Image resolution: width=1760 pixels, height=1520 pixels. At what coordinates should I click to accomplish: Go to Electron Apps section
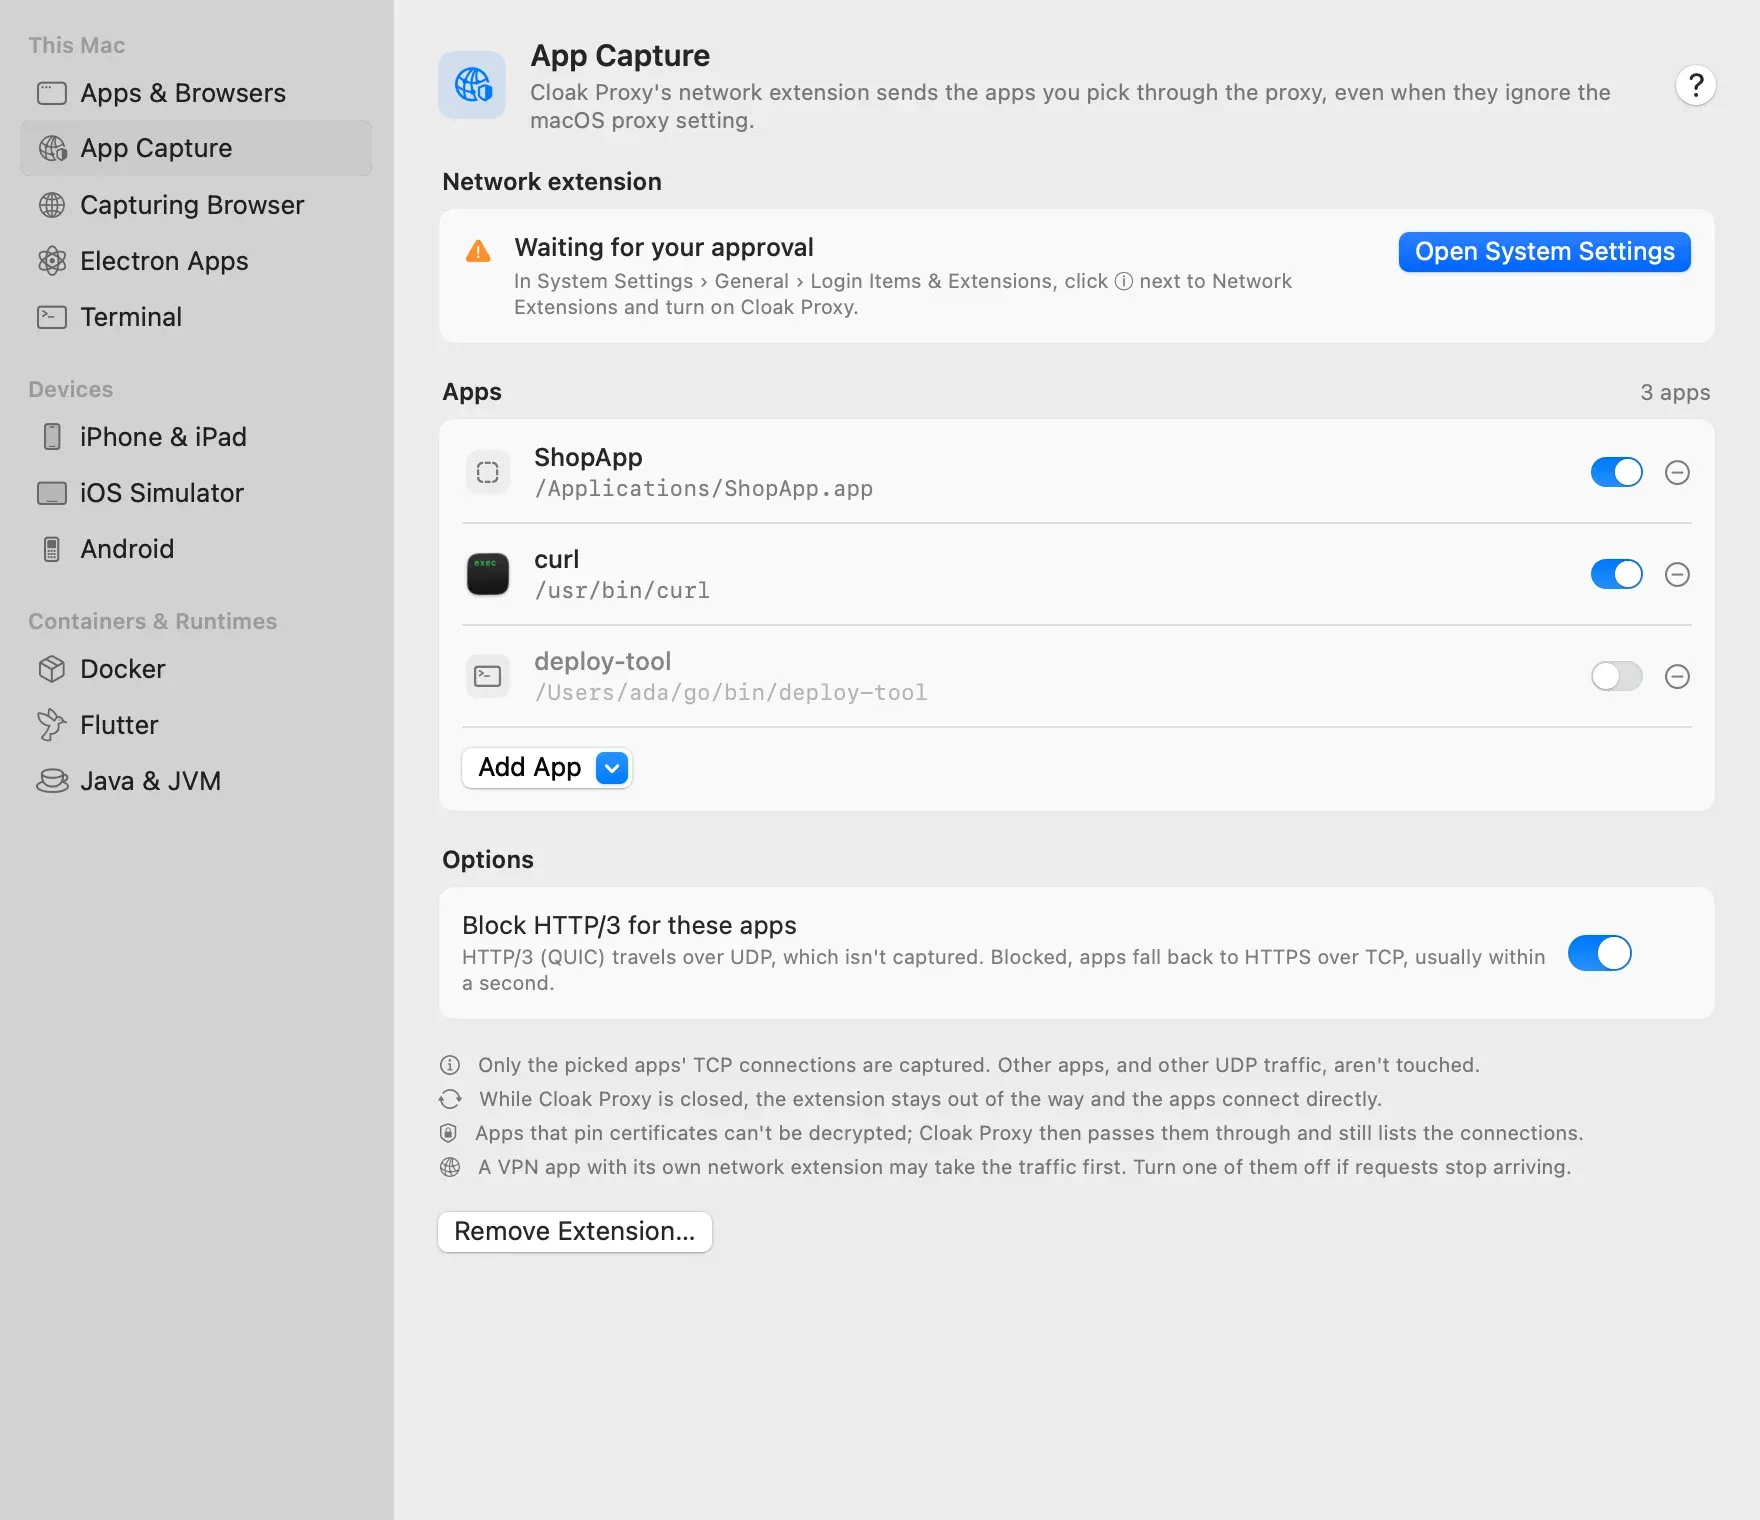[x=196, y=261]
